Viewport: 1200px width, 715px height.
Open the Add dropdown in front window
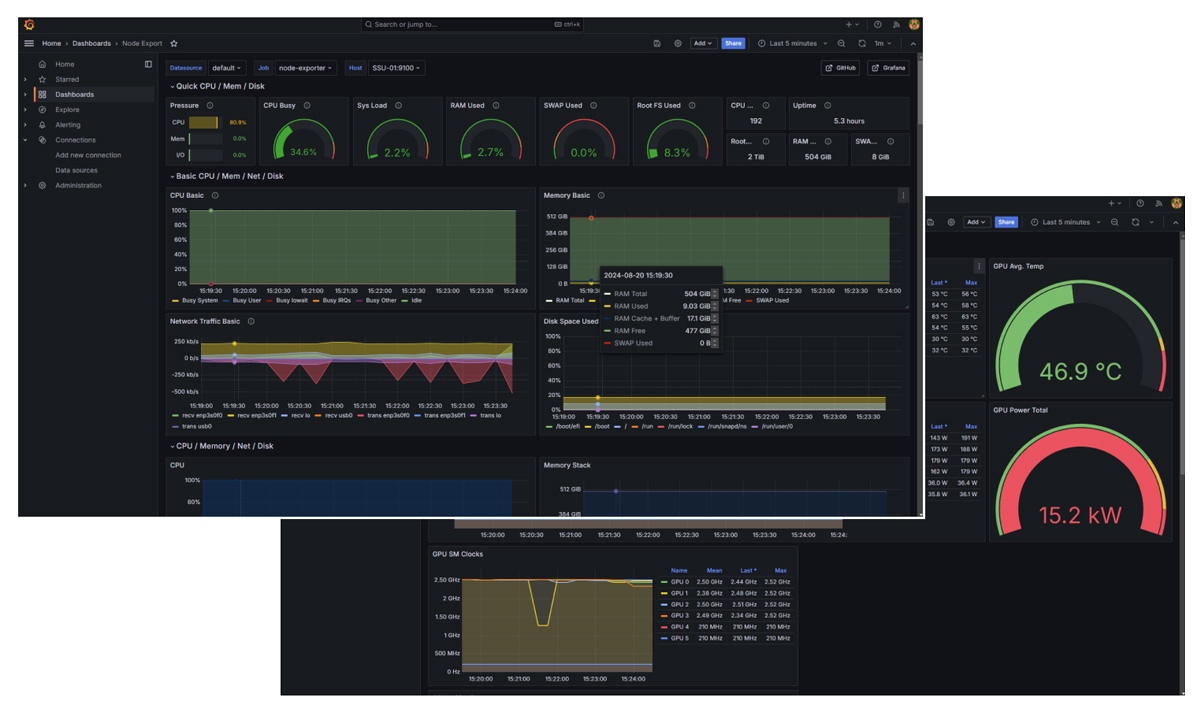(703, 44)
